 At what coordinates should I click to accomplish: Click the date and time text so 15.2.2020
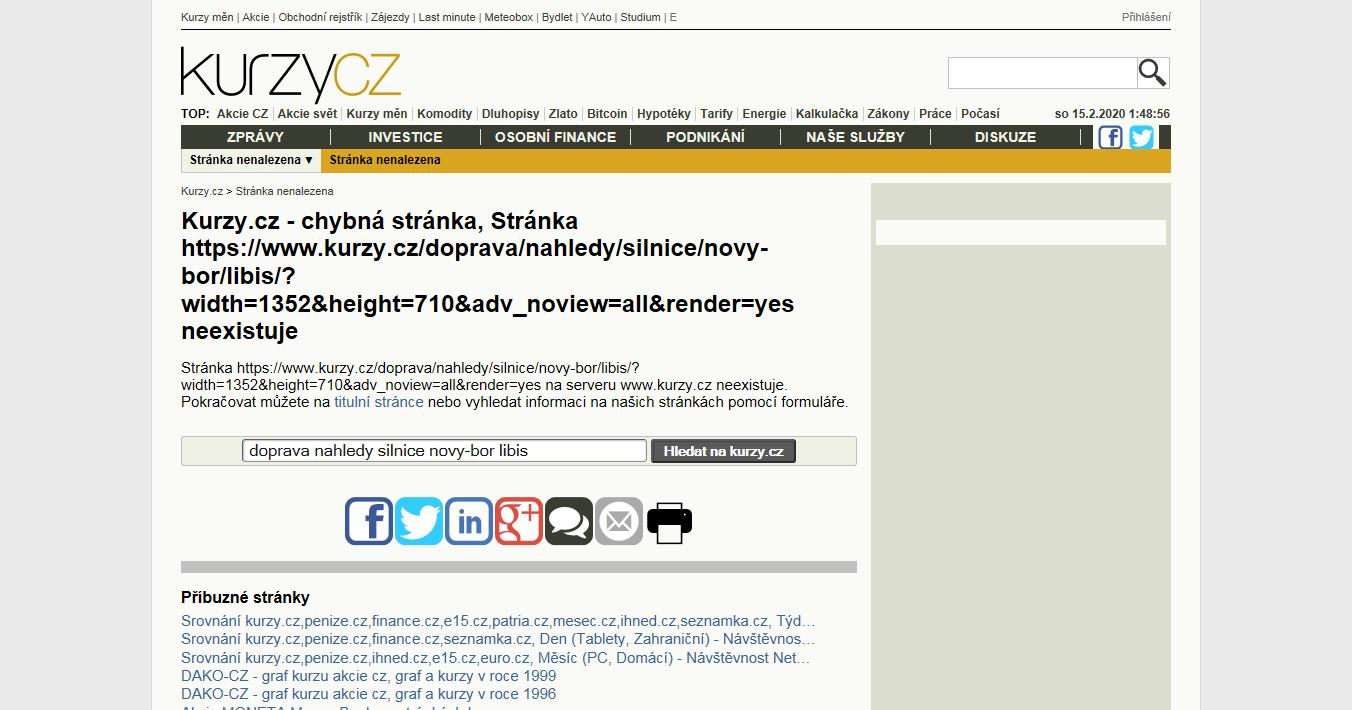(x=1112, y=114)
